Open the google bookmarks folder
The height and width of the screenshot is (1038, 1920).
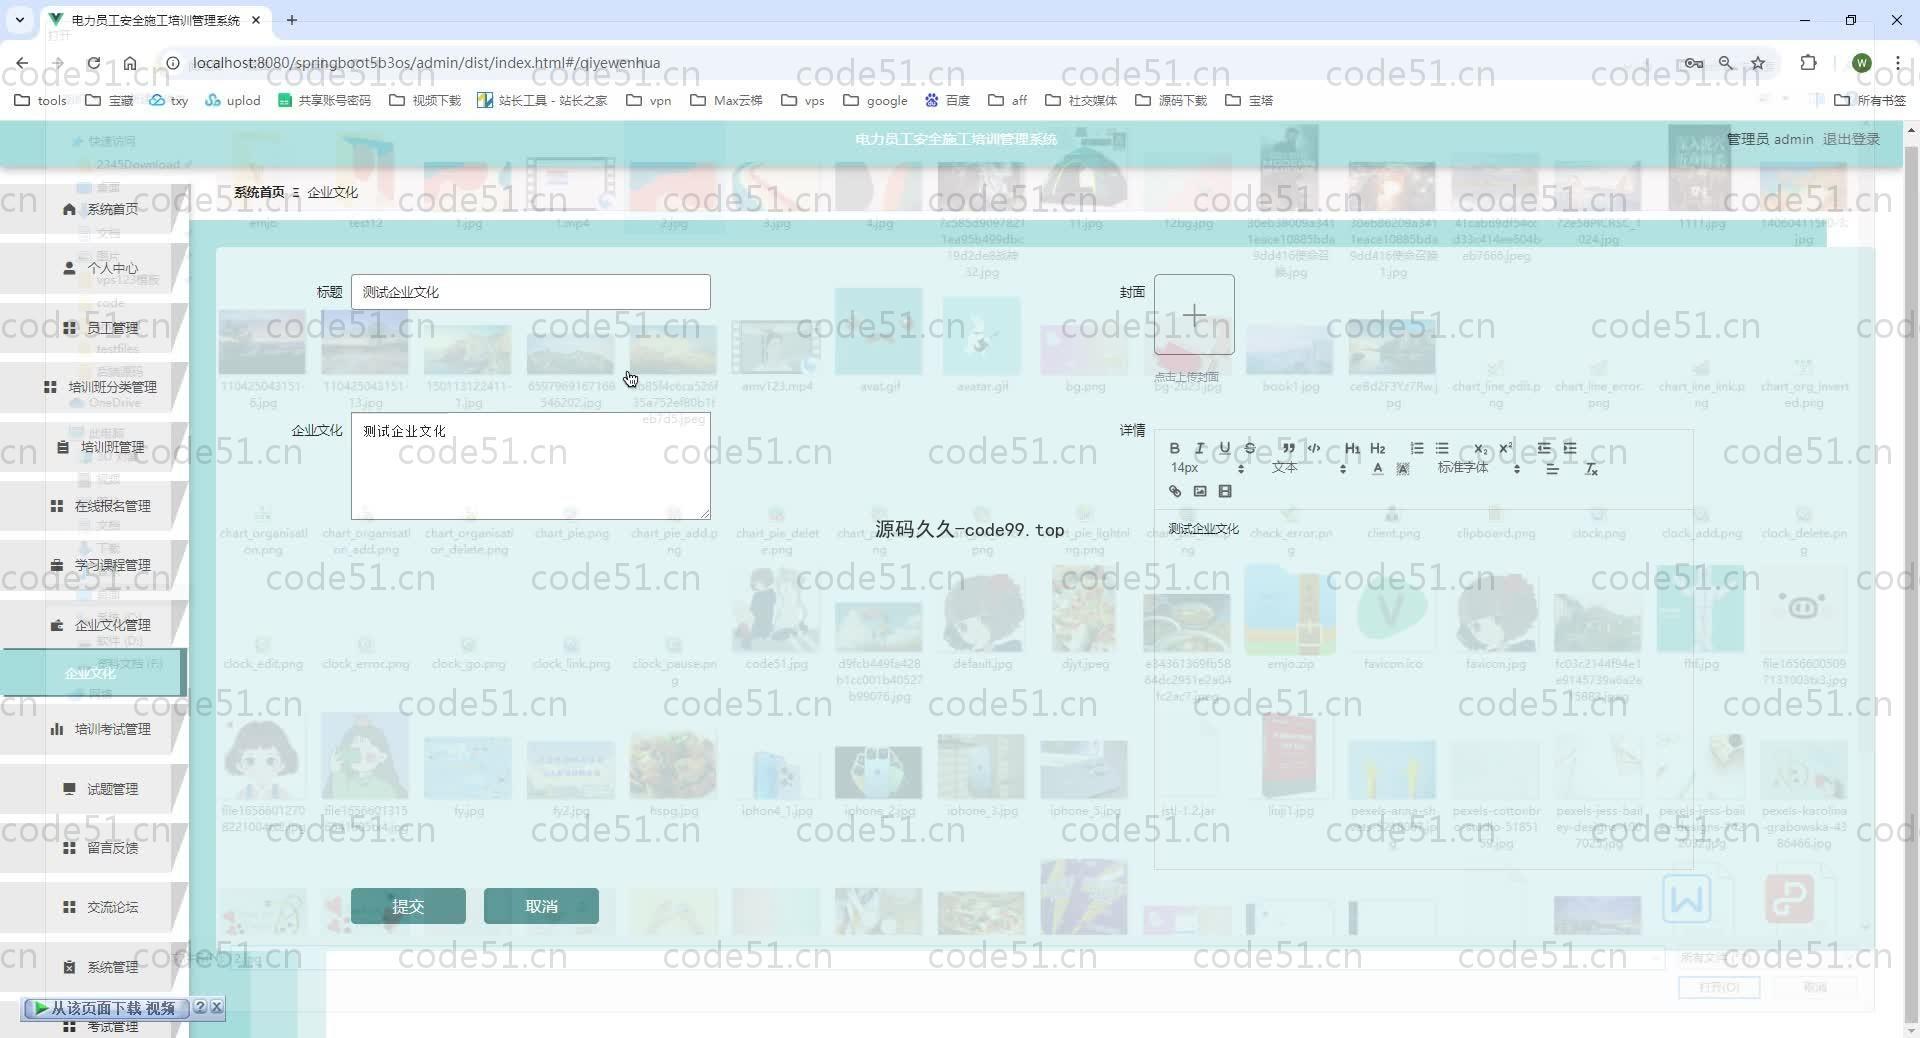(876, 100)
